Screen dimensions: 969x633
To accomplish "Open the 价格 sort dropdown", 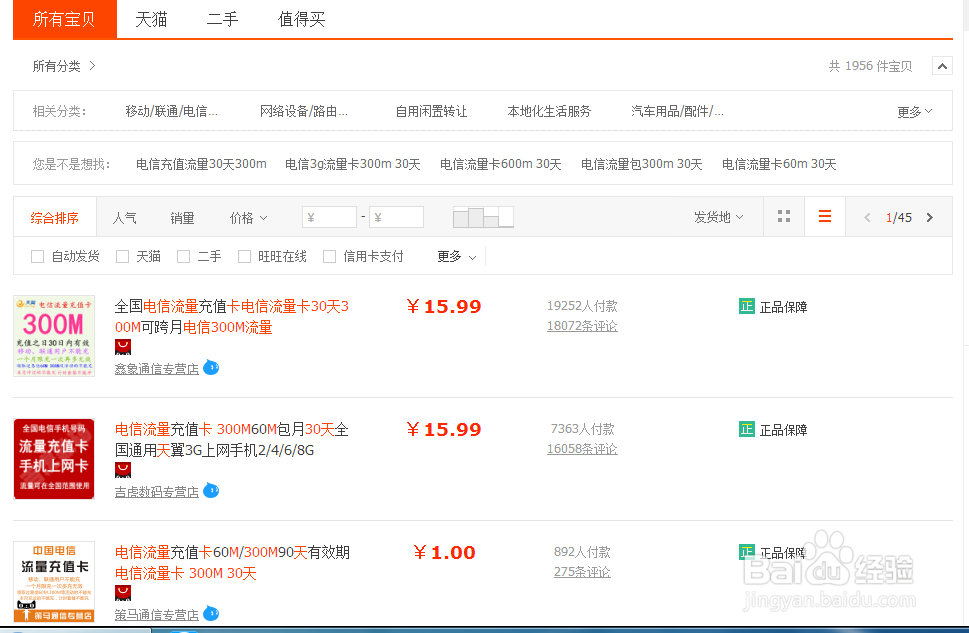I will pos(248,217).
